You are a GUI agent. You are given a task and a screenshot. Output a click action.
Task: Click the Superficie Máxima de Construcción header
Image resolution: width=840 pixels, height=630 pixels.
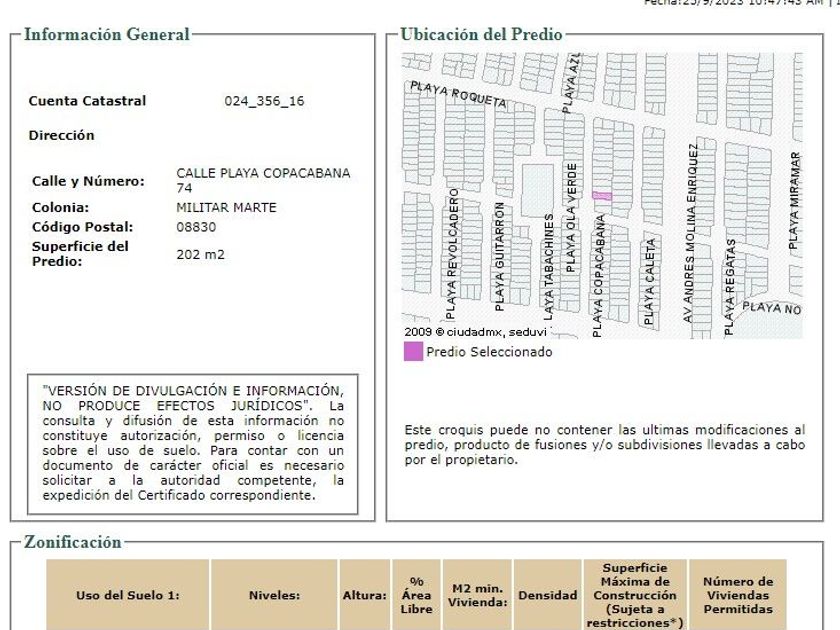(x=635, y=595)
